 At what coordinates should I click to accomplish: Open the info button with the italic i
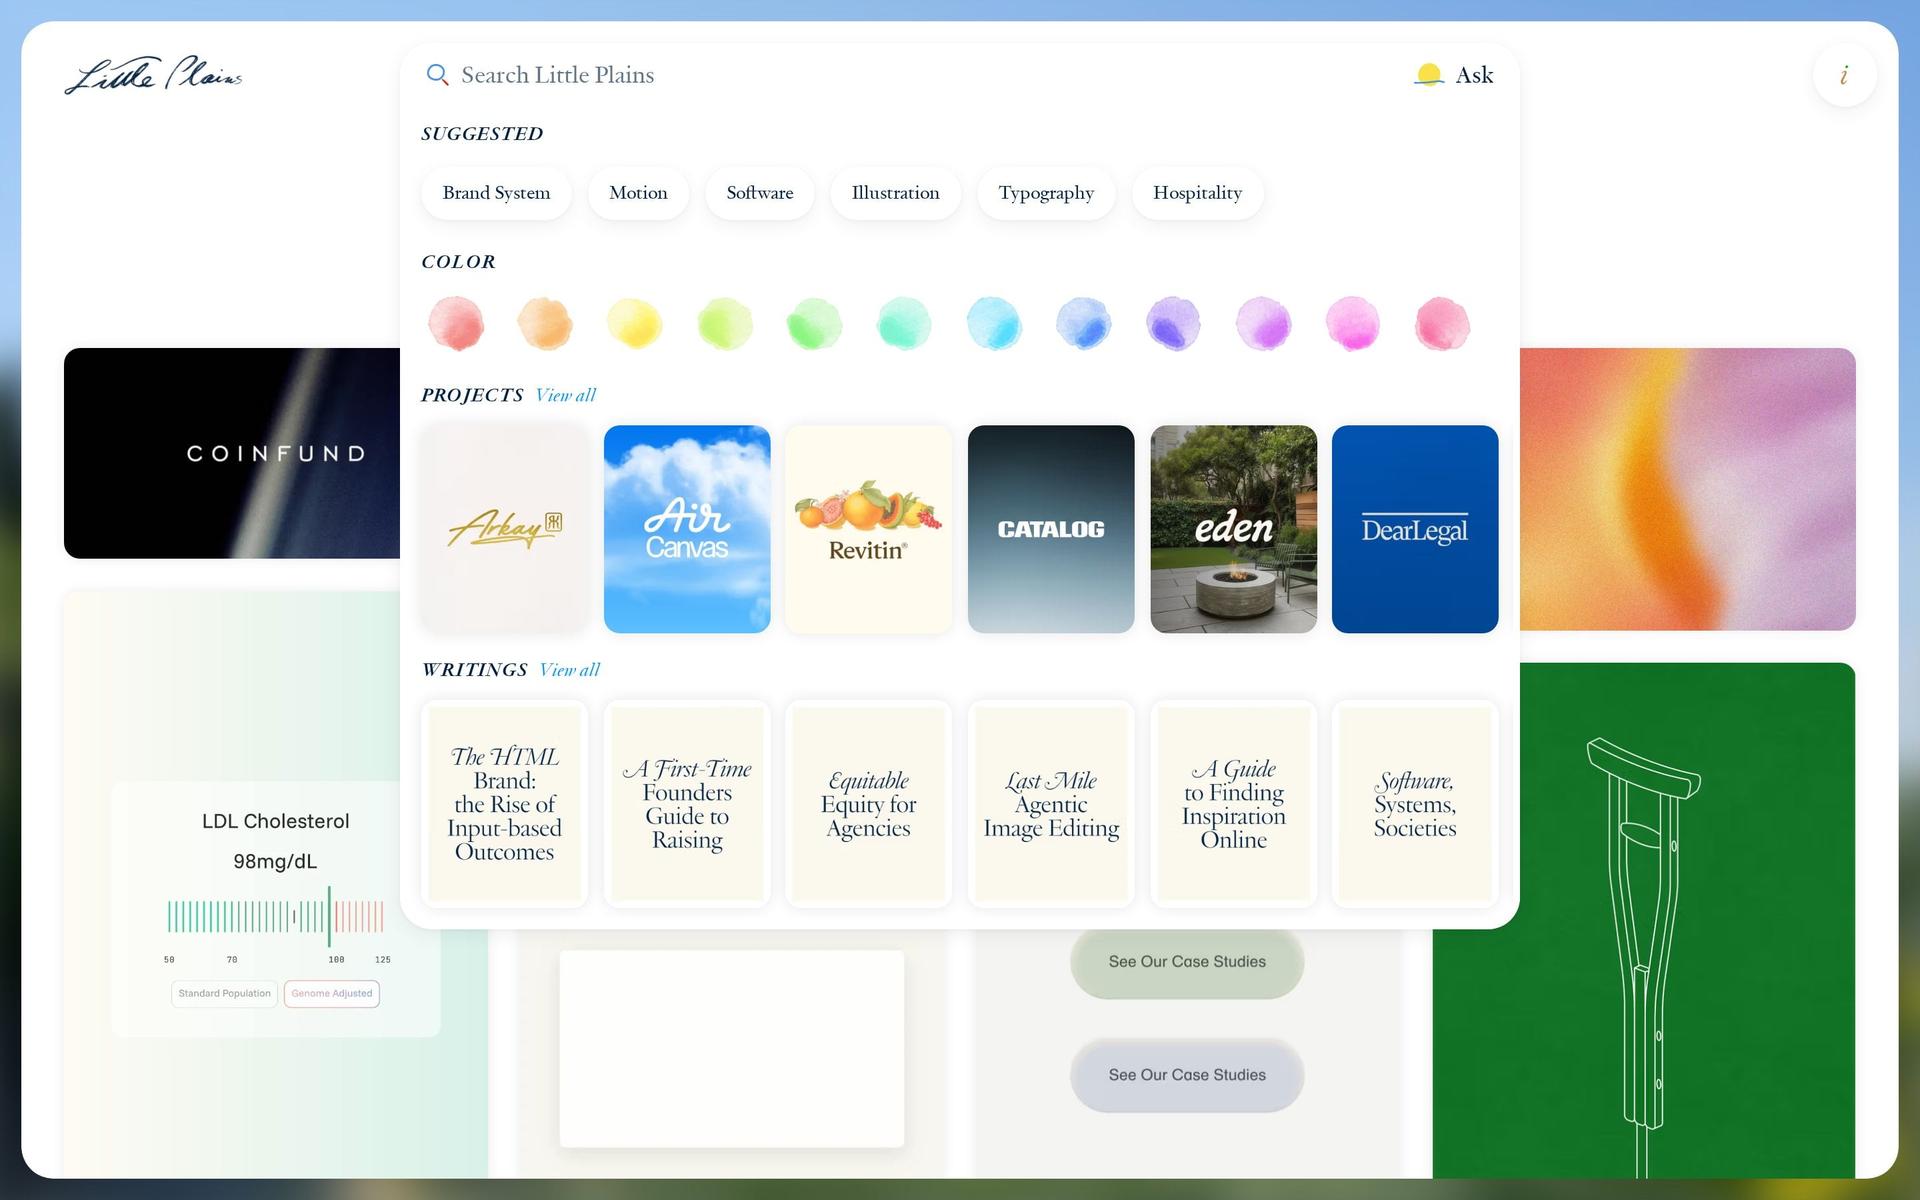[x=1844, y=75]
